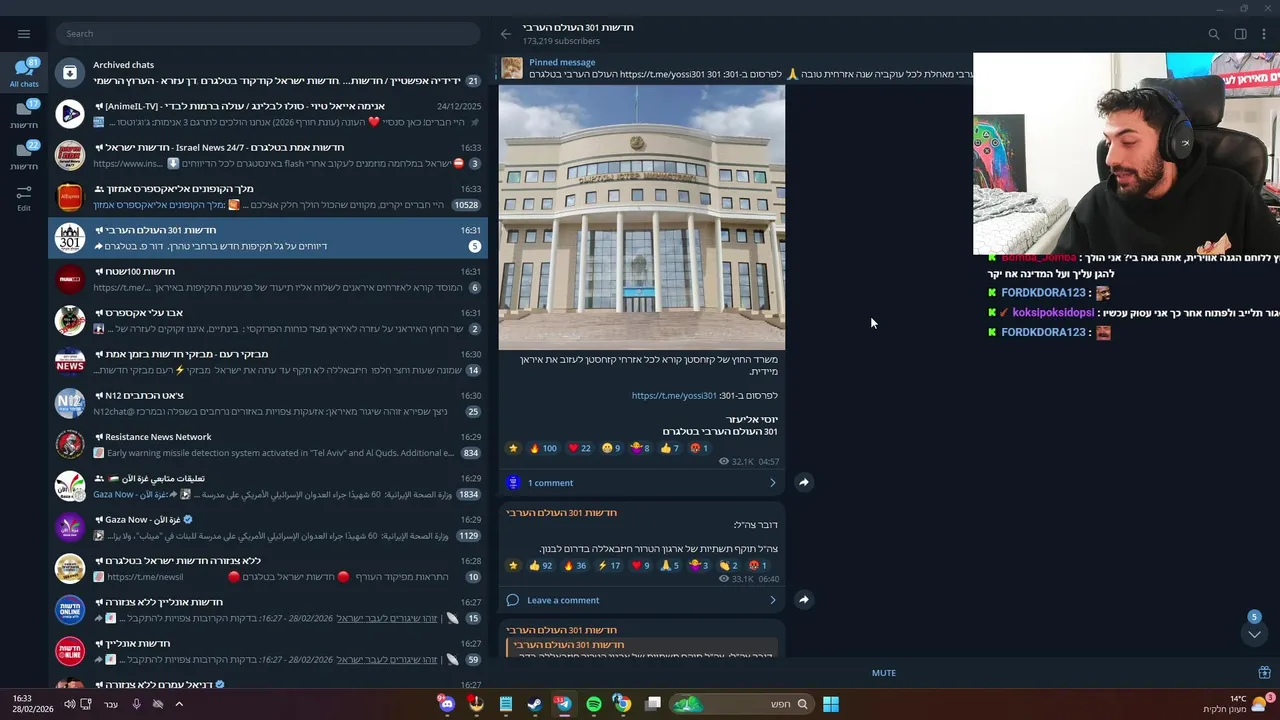Screen dimensions: 1280x720
Task: Click the MUTE button
Action: [884, 673]
